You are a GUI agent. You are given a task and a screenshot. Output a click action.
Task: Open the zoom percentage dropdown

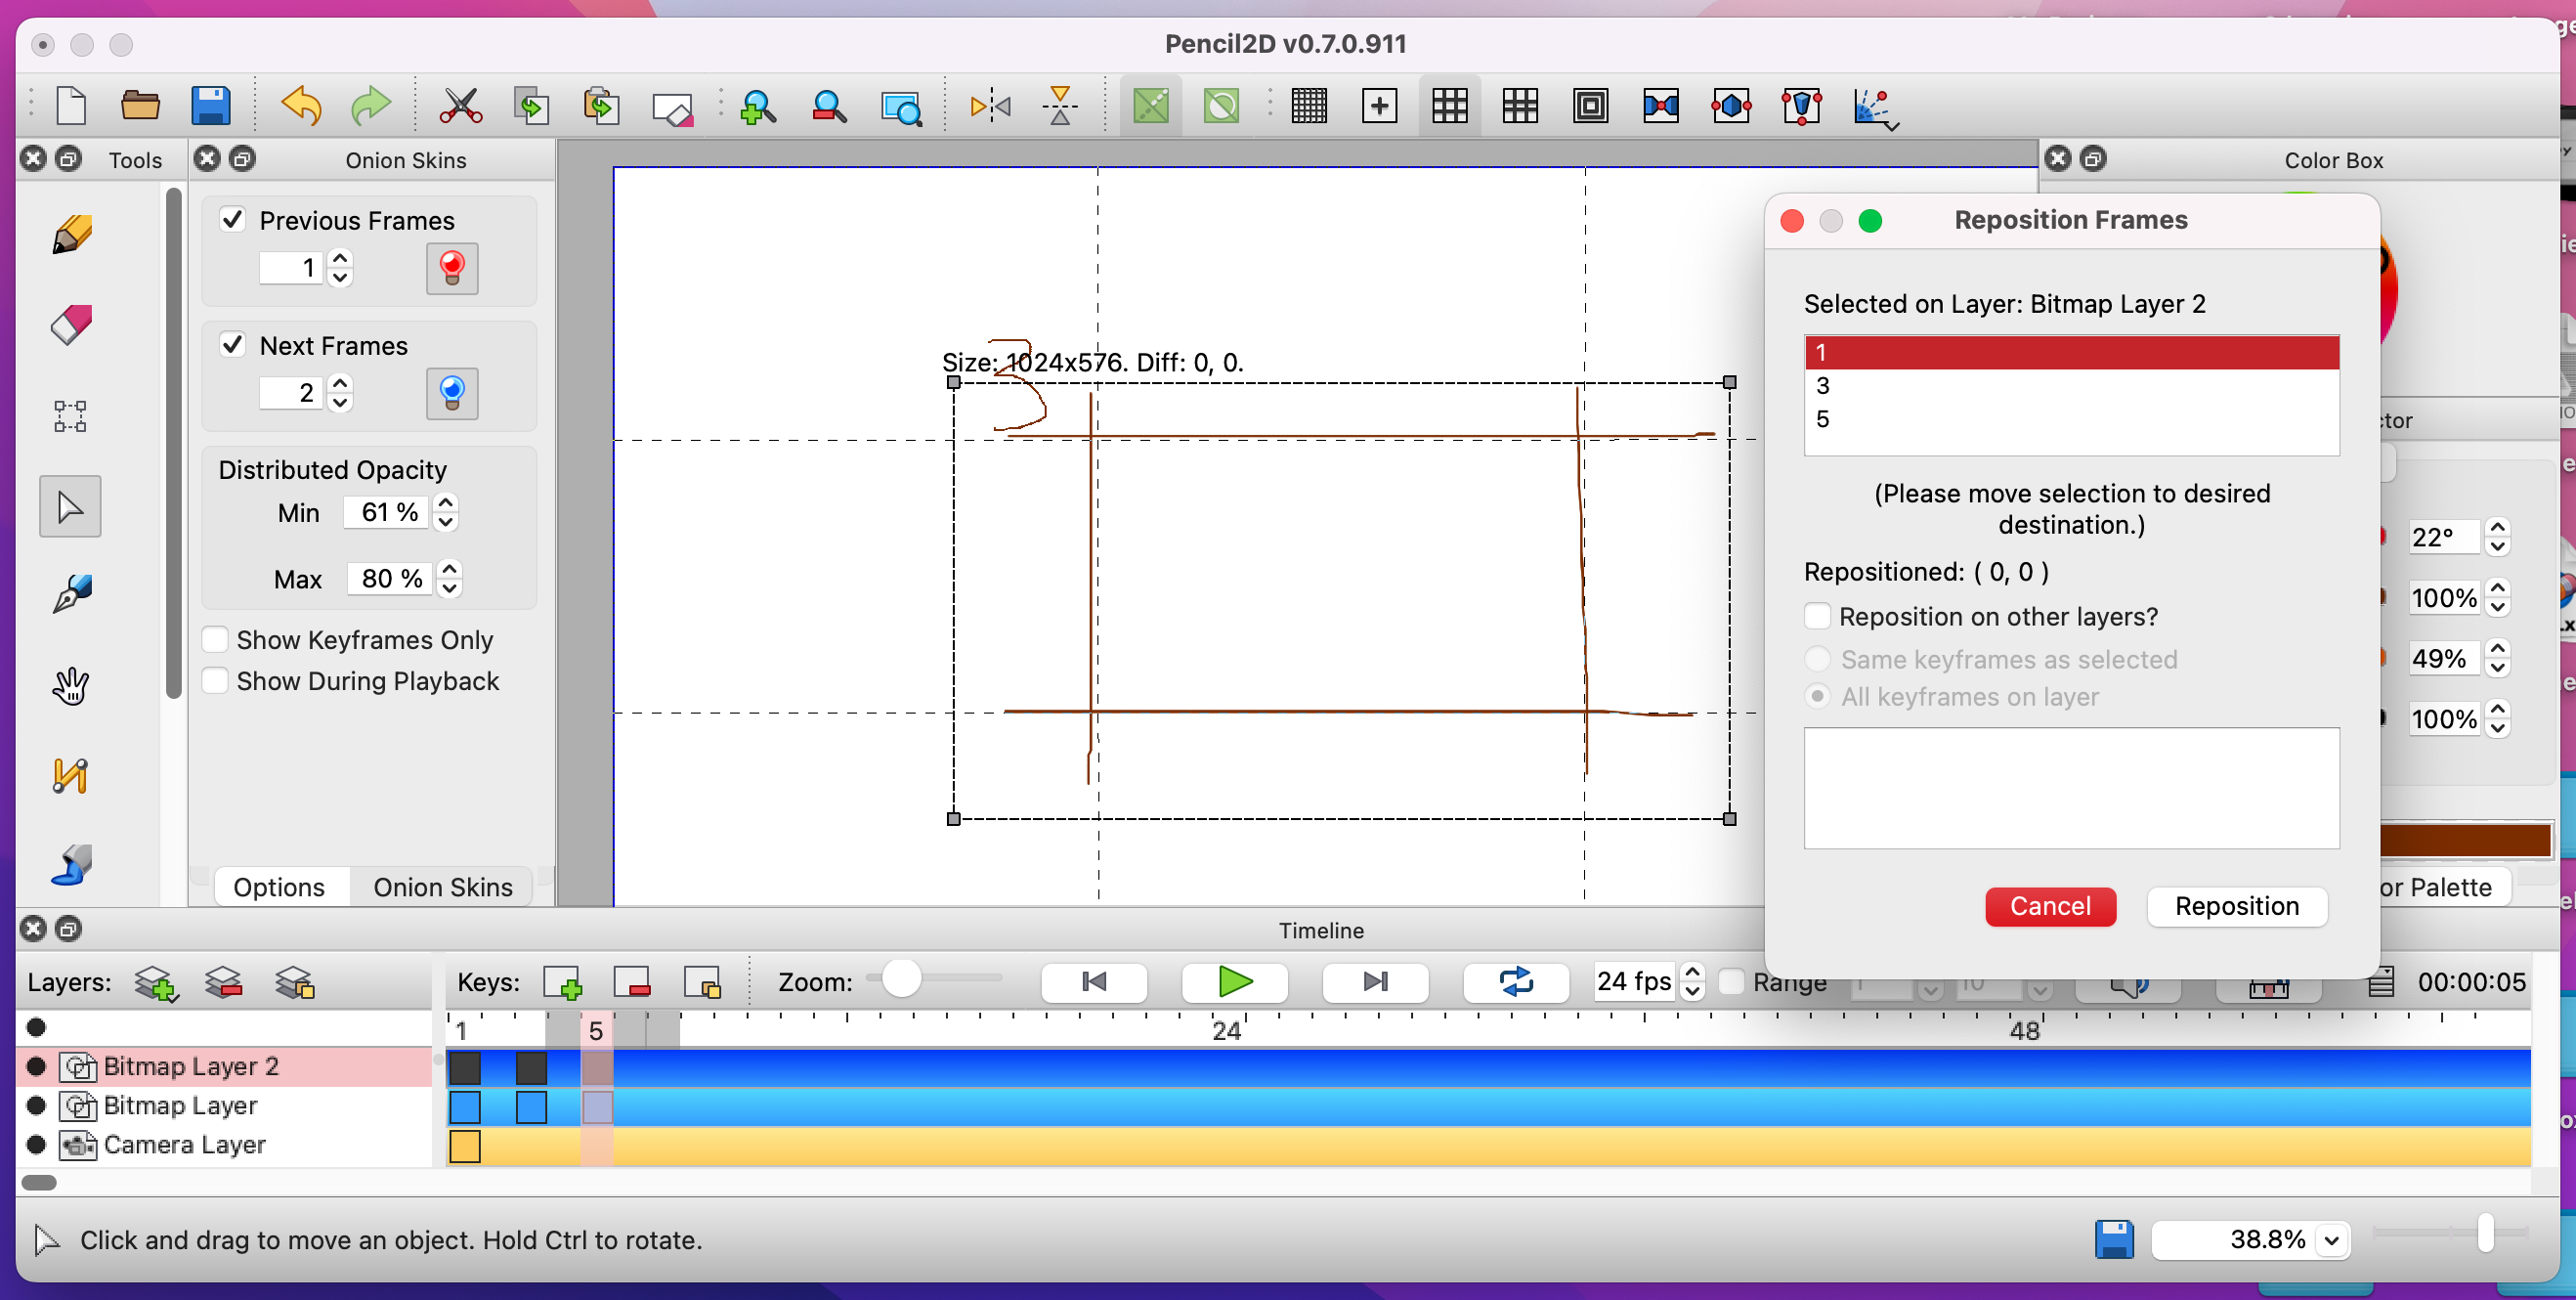point(2331,1240)
